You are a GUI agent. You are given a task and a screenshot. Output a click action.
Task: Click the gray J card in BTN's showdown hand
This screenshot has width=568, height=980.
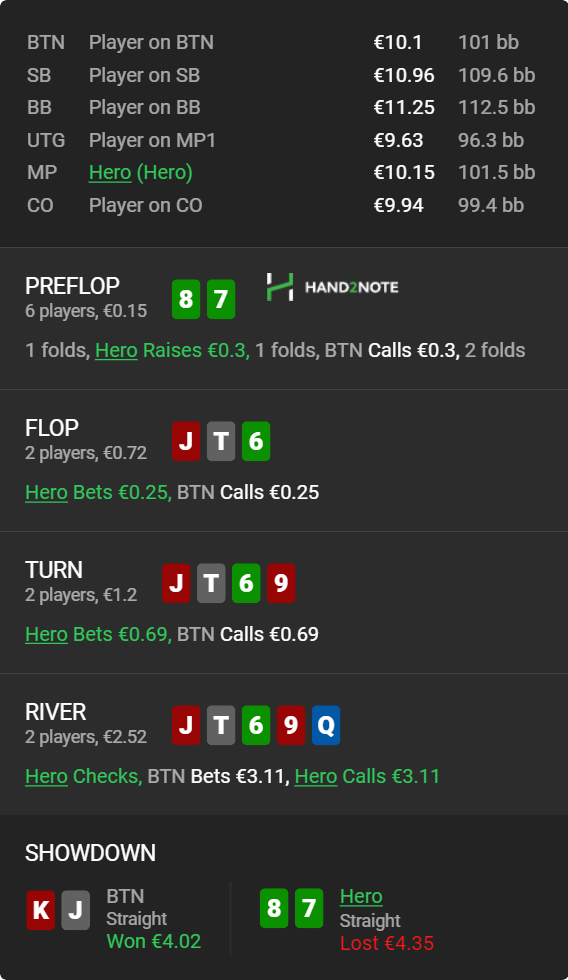pos(76,909)
